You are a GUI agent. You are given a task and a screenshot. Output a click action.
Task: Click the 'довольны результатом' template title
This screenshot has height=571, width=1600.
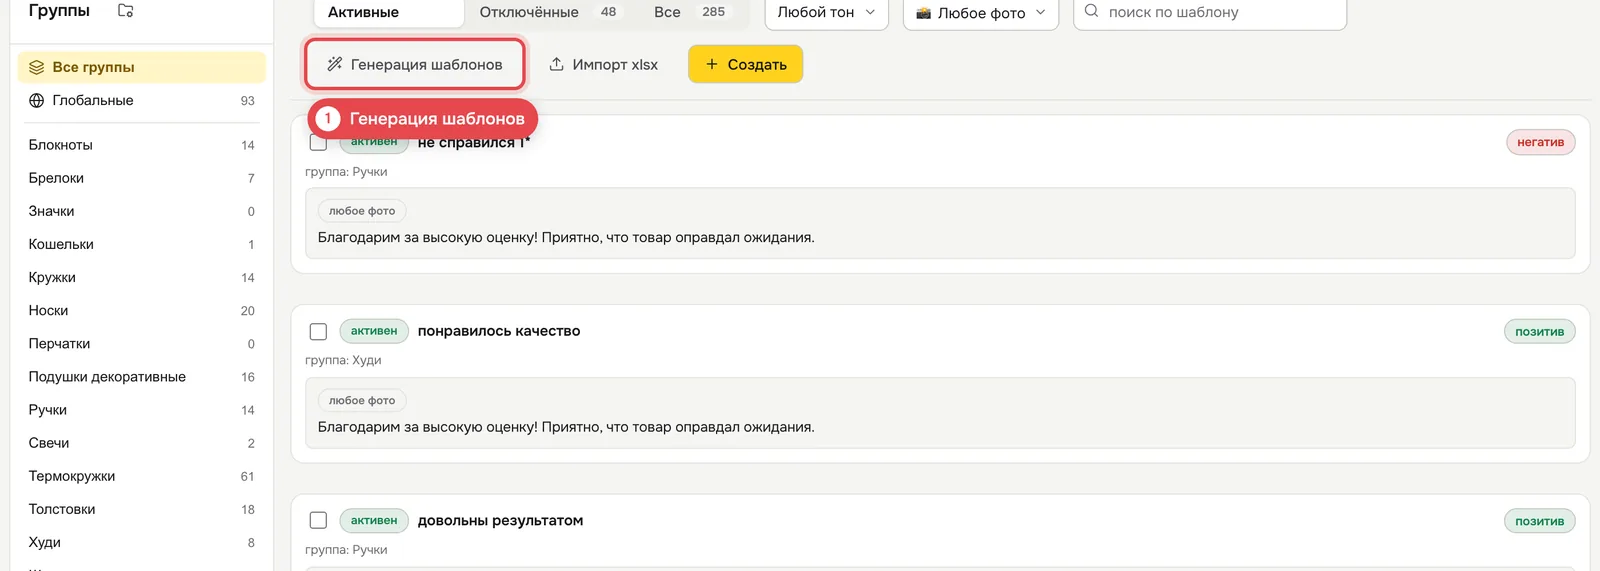[500, 520]
